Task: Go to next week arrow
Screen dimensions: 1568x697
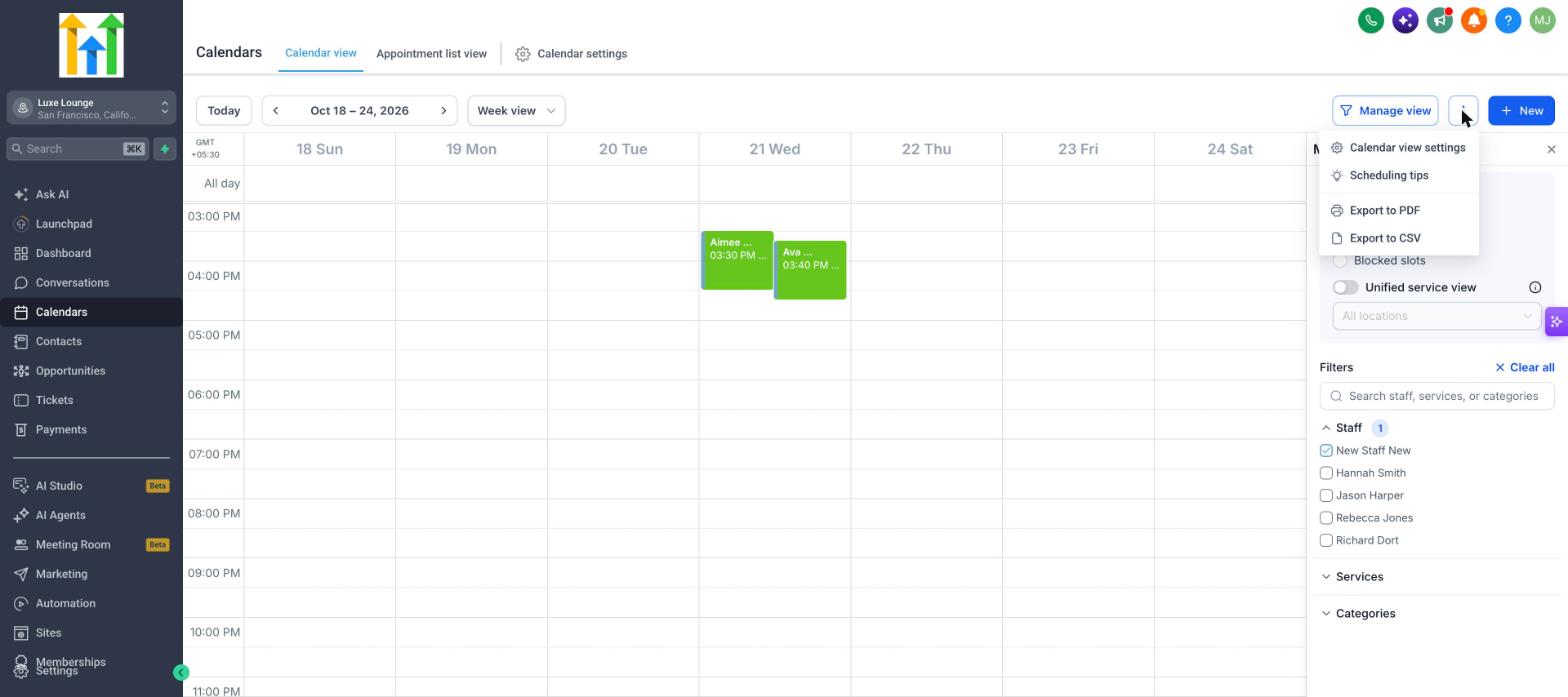Action: [443, 111]
